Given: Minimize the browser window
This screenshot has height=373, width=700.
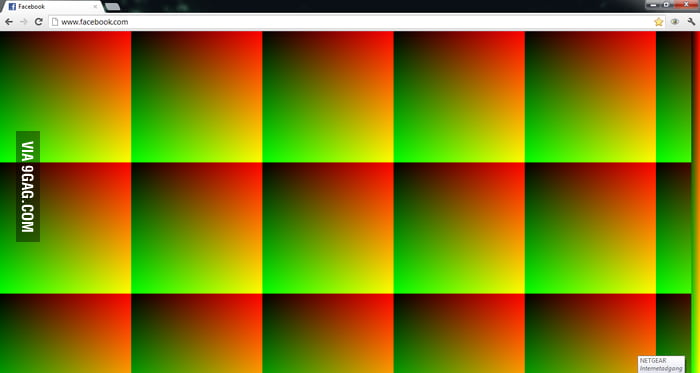Looking at the screenshot, I should point(654,4).
